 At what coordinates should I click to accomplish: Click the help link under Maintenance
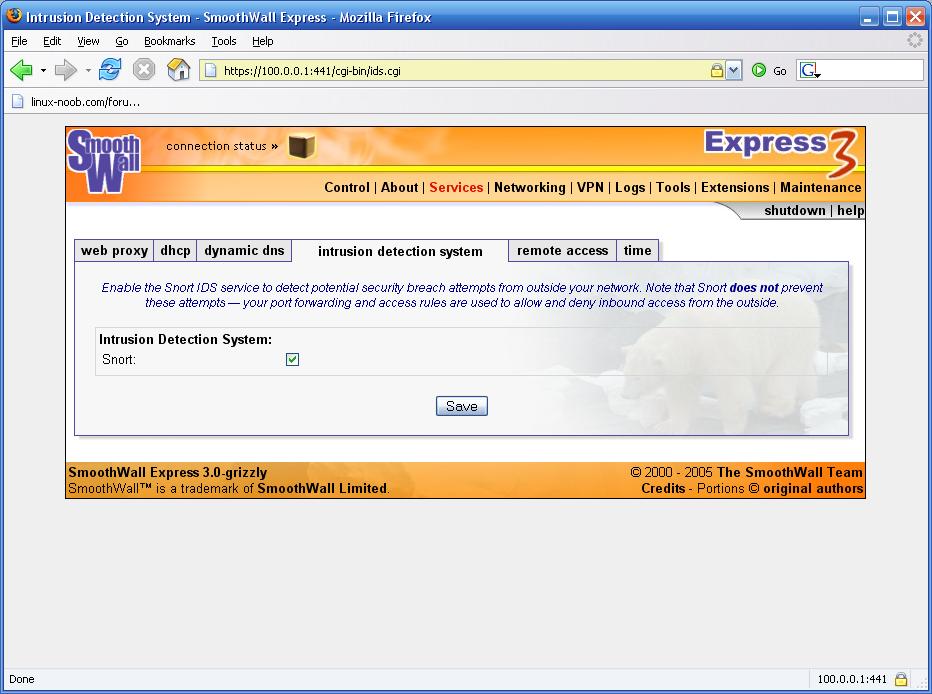tap(851, 210)
